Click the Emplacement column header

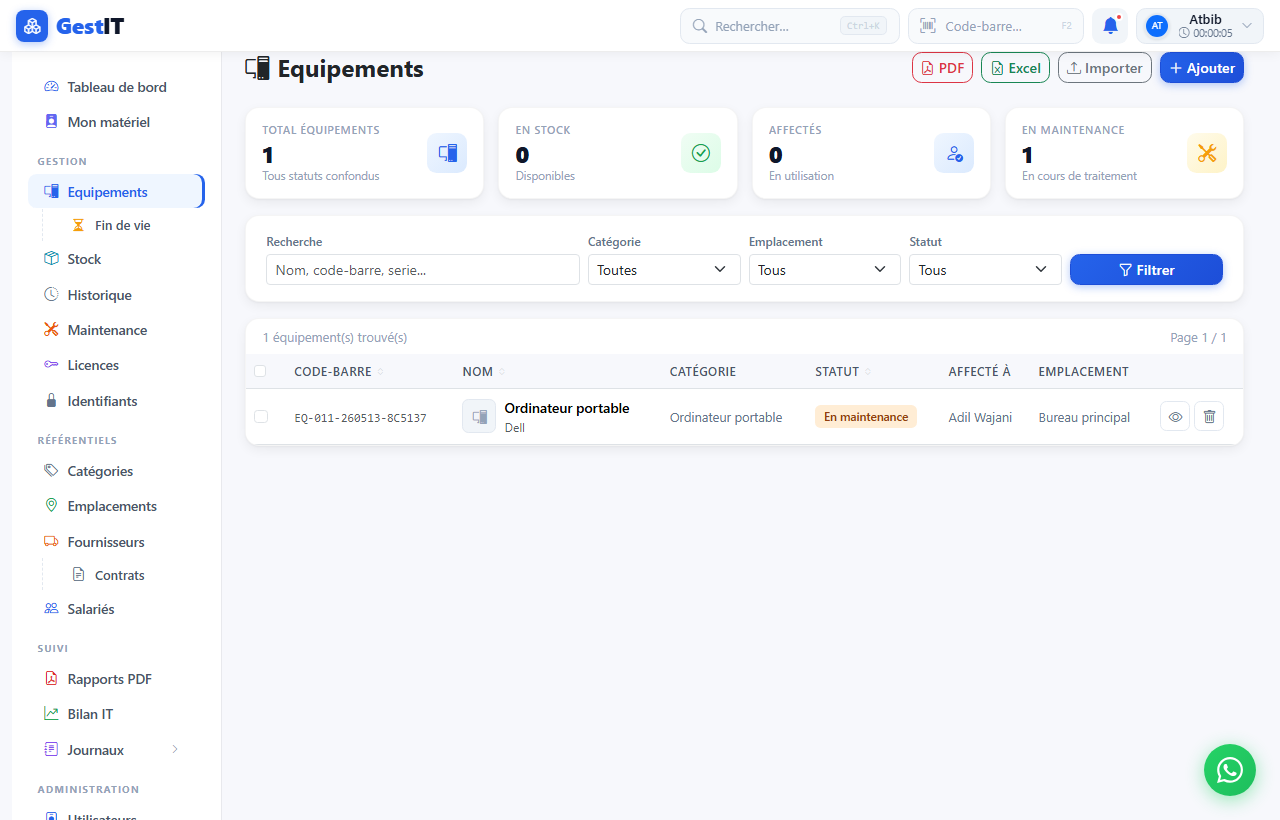click(1084, 372)
